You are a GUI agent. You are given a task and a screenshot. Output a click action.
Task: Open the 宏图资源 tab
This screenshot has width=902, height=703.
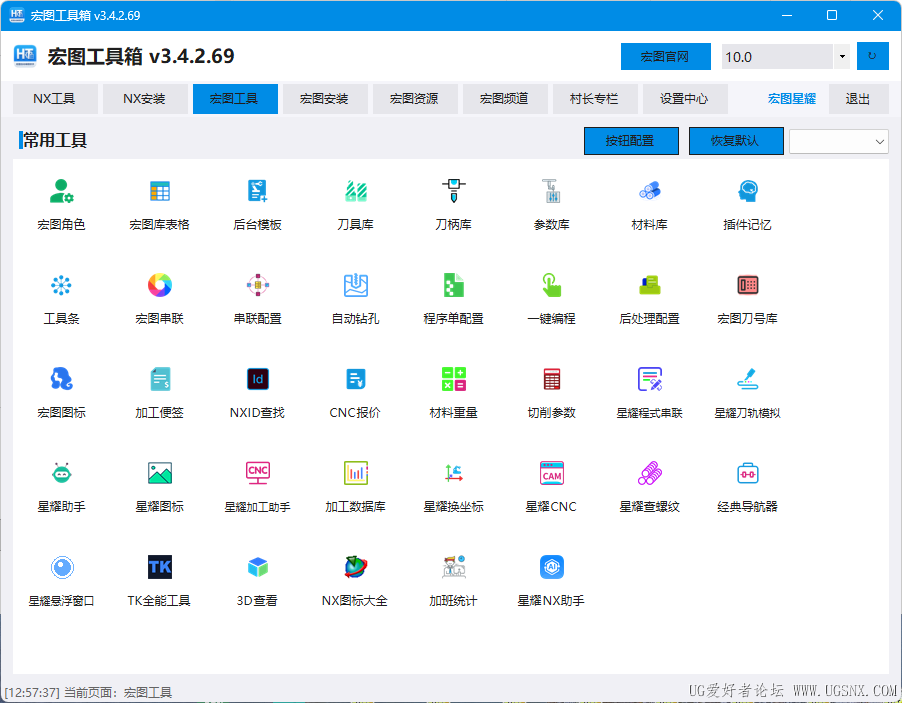[x=415, y=99]
